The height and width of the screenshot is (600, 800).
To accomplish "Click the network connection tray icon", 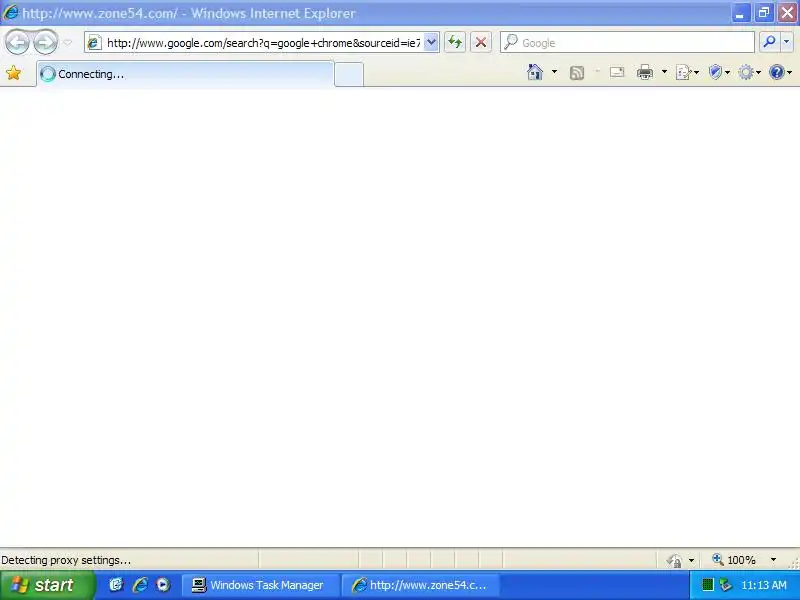I will (726, 585).
